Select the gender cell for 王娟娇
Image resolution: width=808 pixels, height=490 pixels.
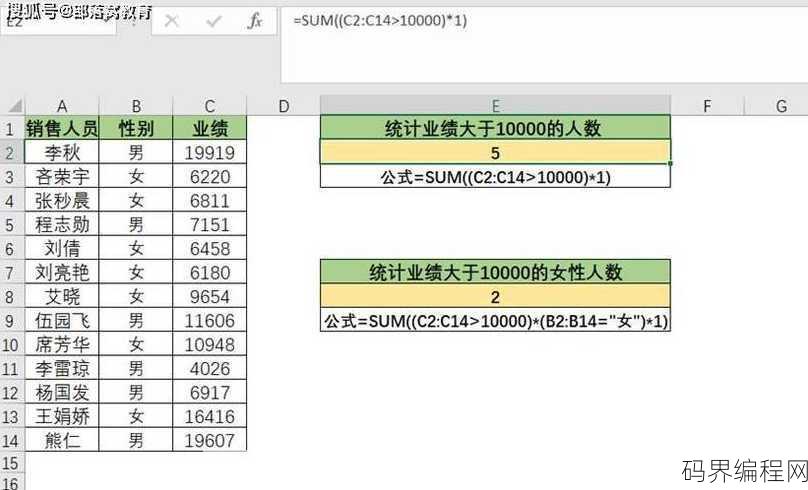(x=136, y=416)
